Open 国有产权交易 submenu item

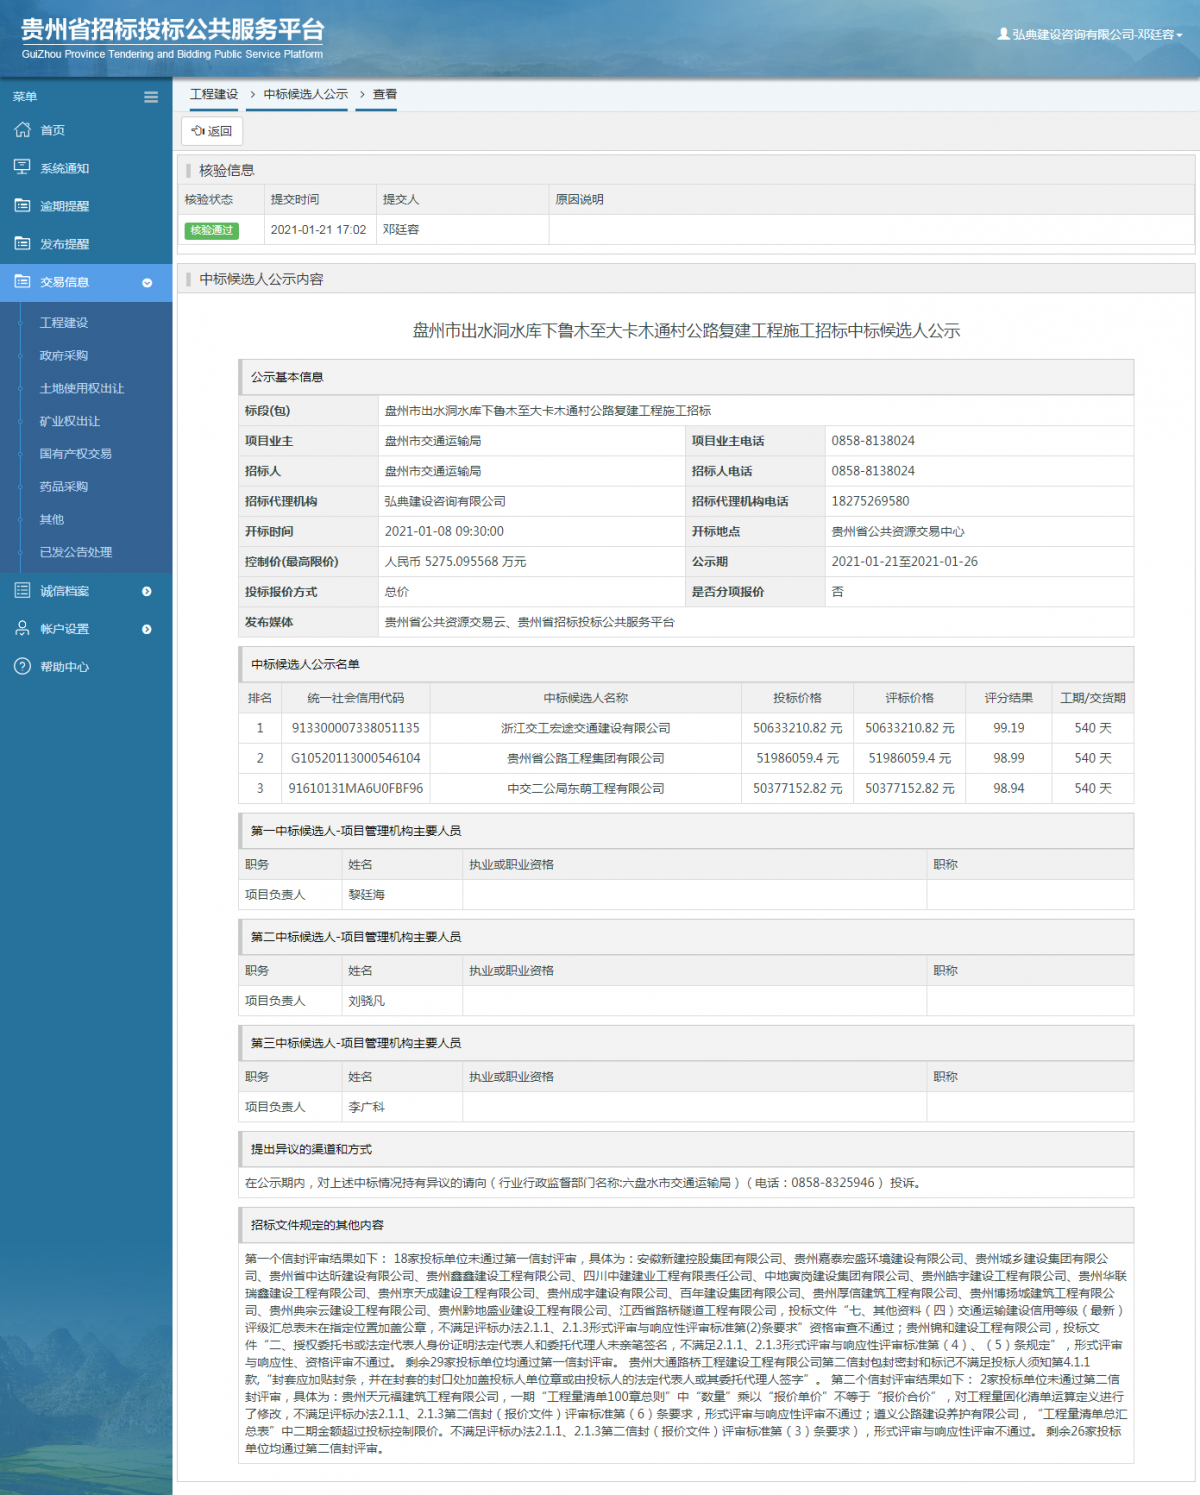[x=76, y=454]
